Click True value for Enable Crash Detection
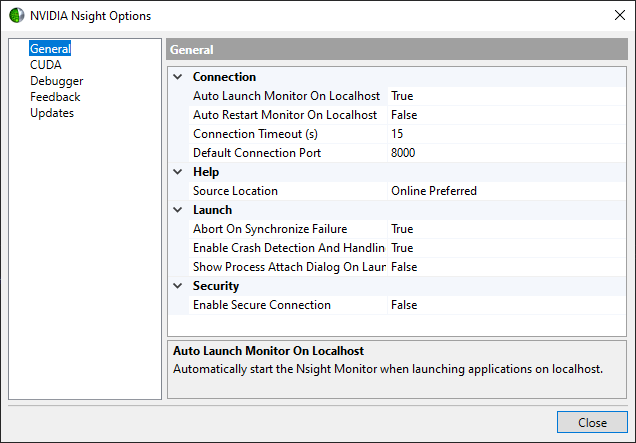The width and height of the screenshot is (636, 443). [x=507, y=248]
